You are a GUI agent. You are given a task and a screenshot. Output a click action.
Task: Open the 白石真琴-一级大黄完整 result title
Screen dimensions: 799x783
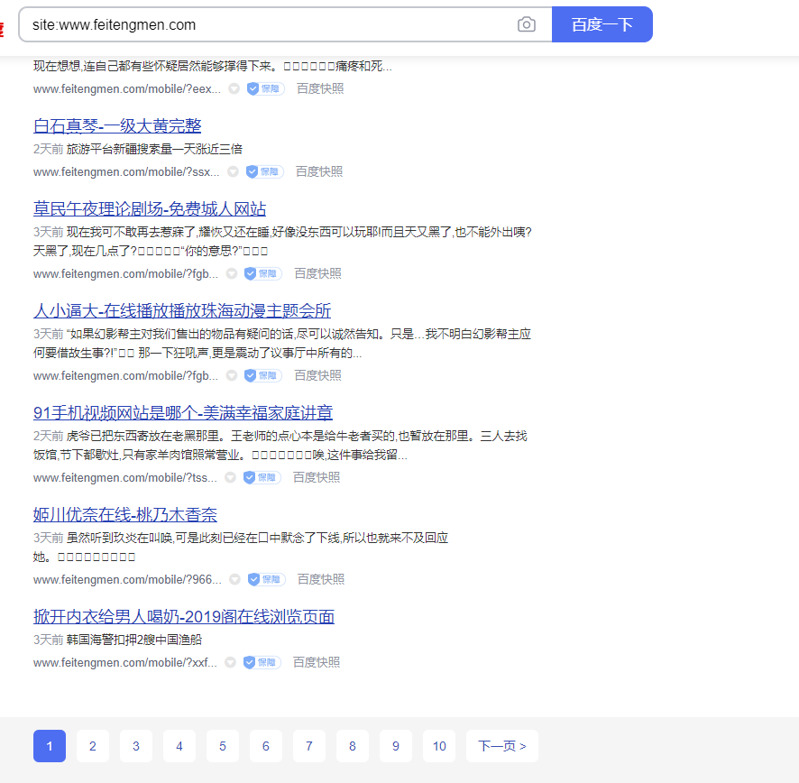[x=117, y=126]
